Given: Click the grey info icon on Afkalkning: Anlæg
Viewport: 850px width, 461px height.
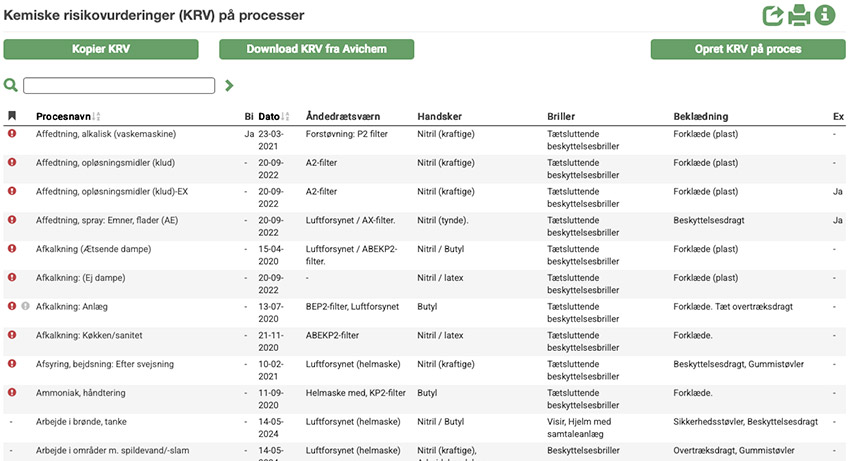Looking at the screenshot, I should click(26, 306).
